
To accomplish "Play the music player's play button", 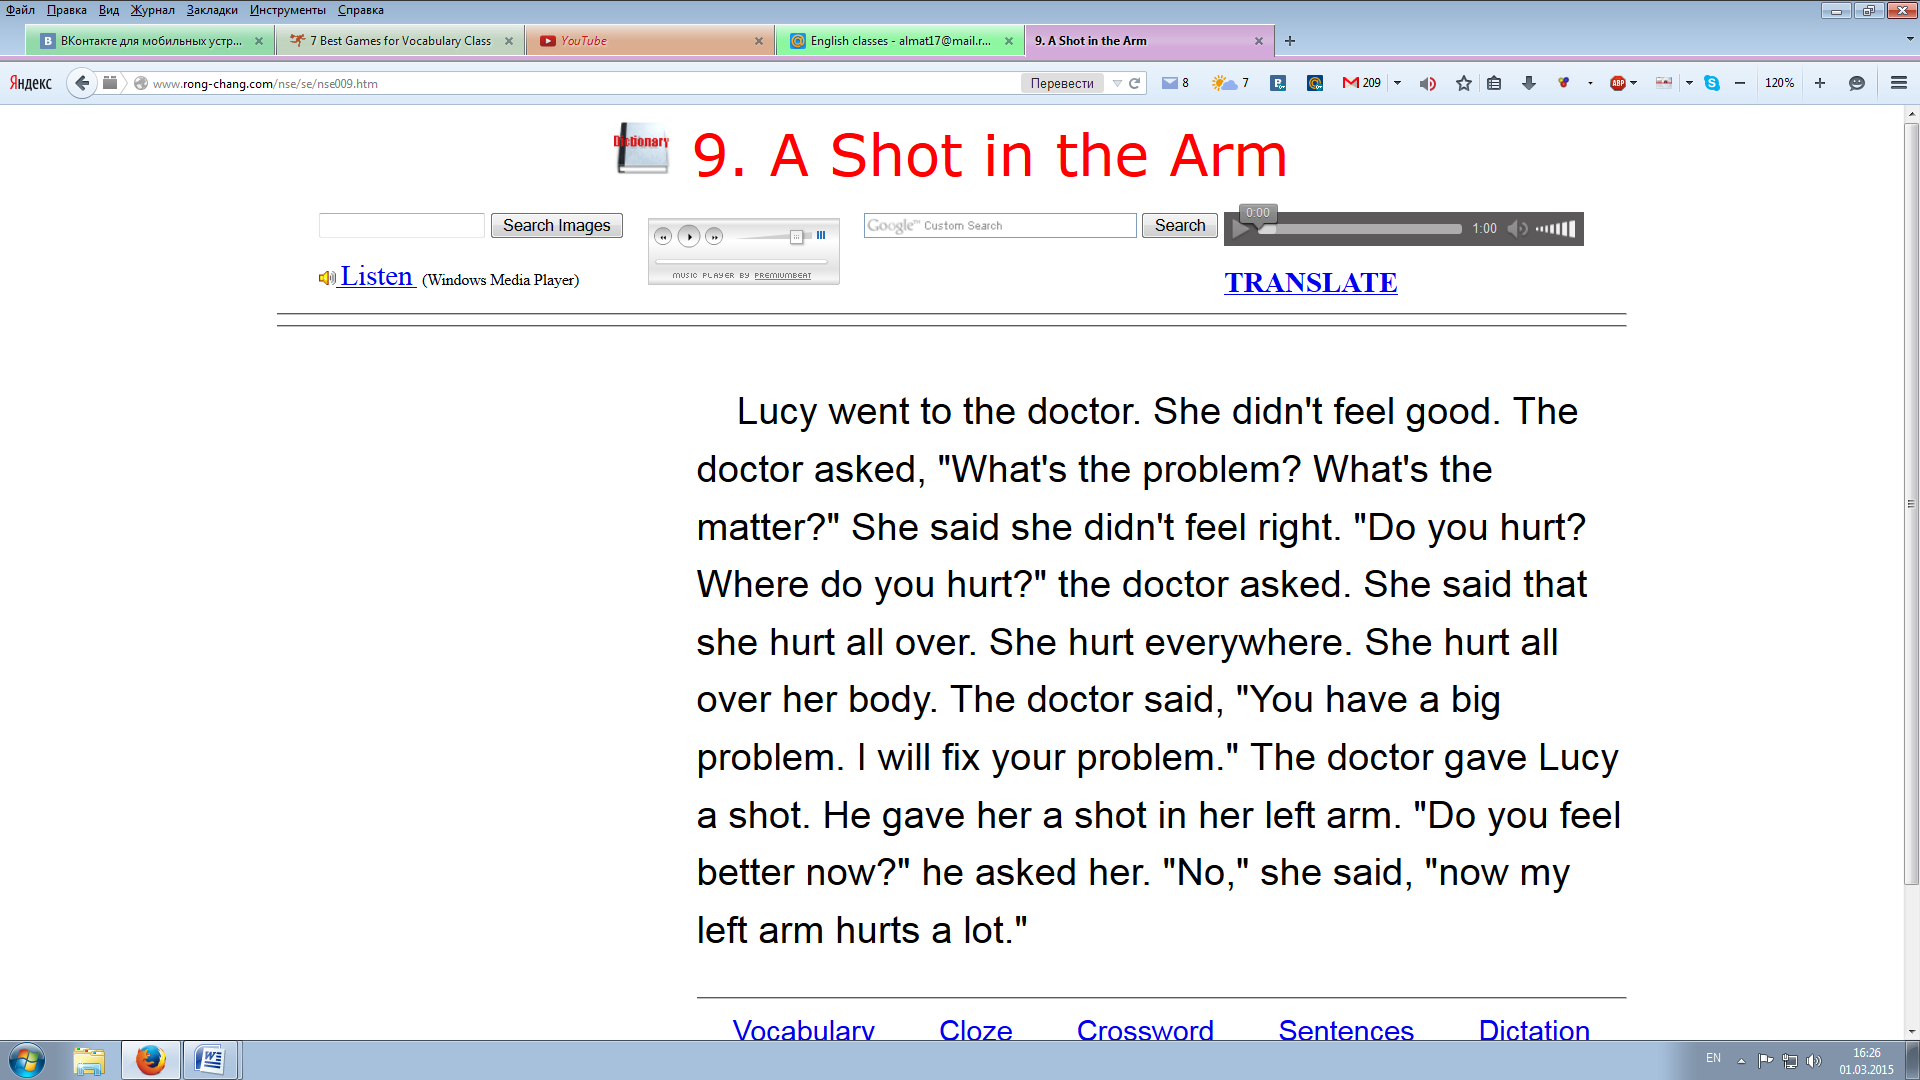I will pyautogui.click(x=689, y=236).
